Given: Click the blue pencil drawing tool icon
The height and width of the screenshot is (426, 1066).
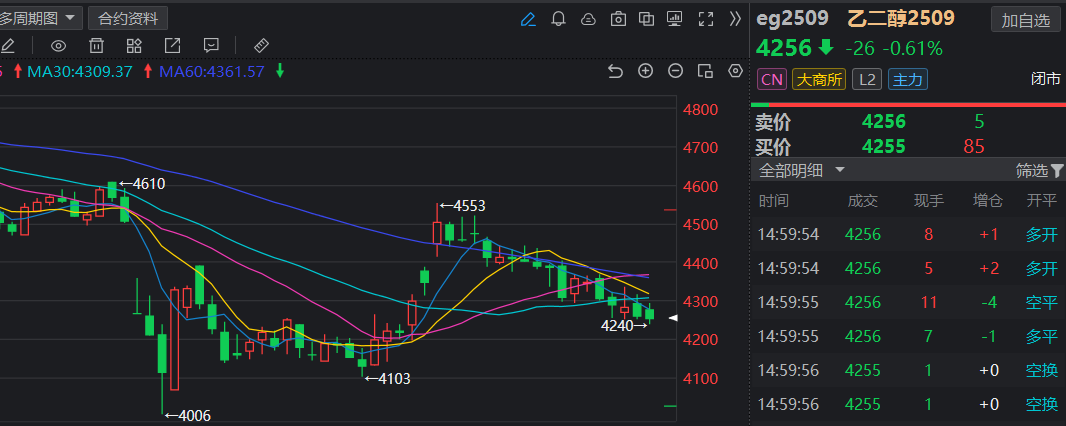Looking at the screenshot, I should (x=528, y=19).
